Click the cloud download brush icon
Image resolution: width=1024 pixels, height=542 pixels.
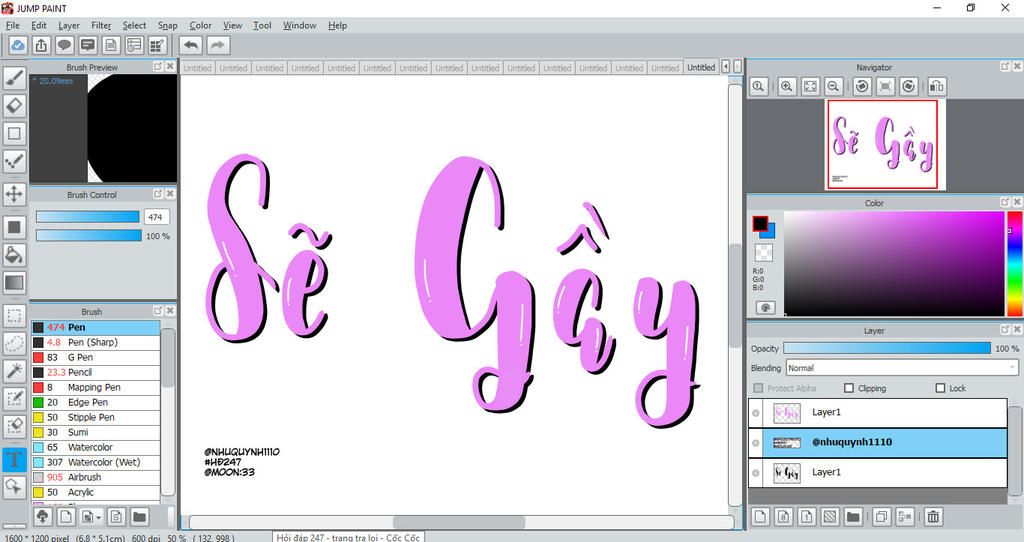[x=42, y=517]
